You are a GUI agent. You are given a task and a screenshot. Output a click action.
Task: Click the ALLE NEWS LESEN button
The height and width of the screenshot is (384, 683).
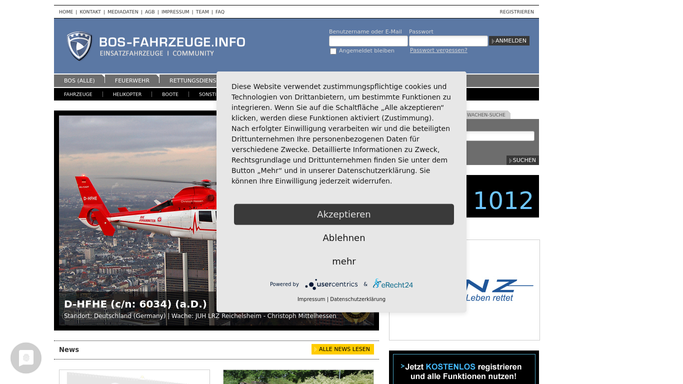click(342, 349)
